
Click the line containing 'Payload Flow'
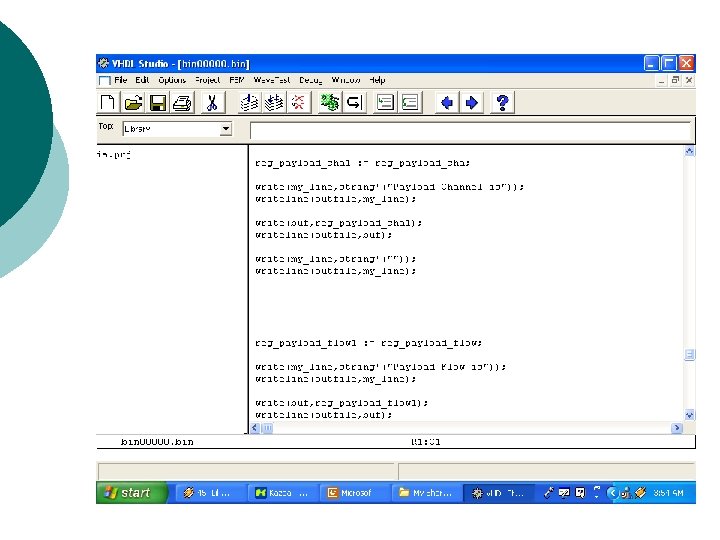point(380,367)
